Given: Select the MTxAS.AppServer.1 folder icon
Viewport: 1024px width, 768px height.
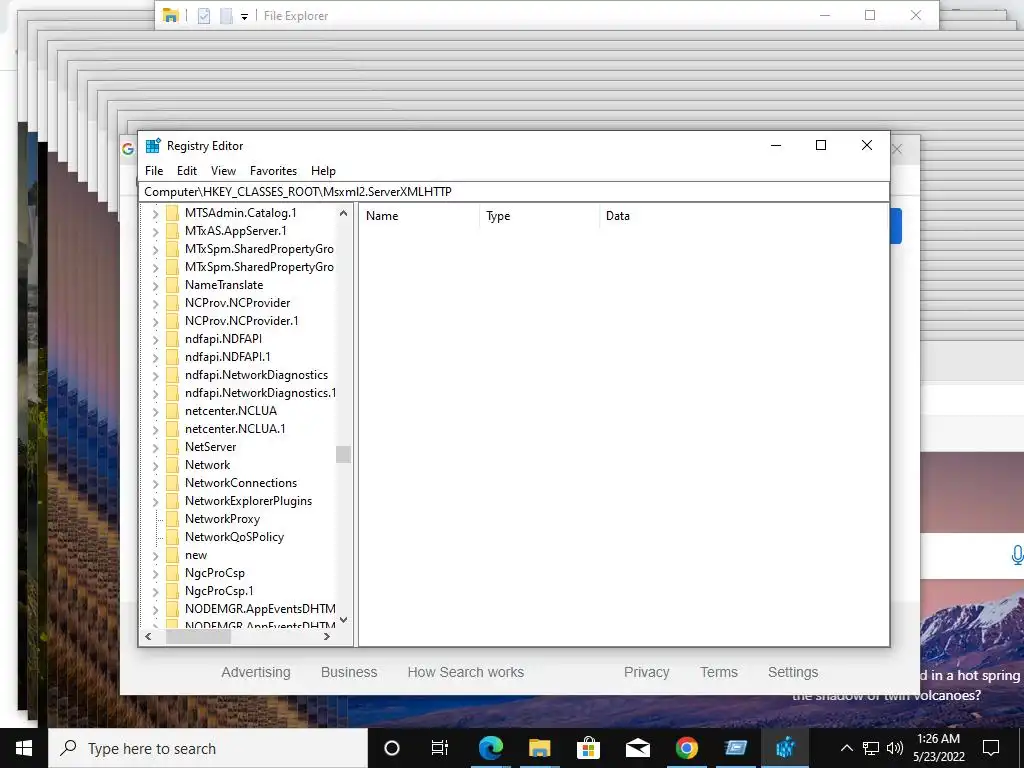Looking at the screenshot, I should coord(172,231).
